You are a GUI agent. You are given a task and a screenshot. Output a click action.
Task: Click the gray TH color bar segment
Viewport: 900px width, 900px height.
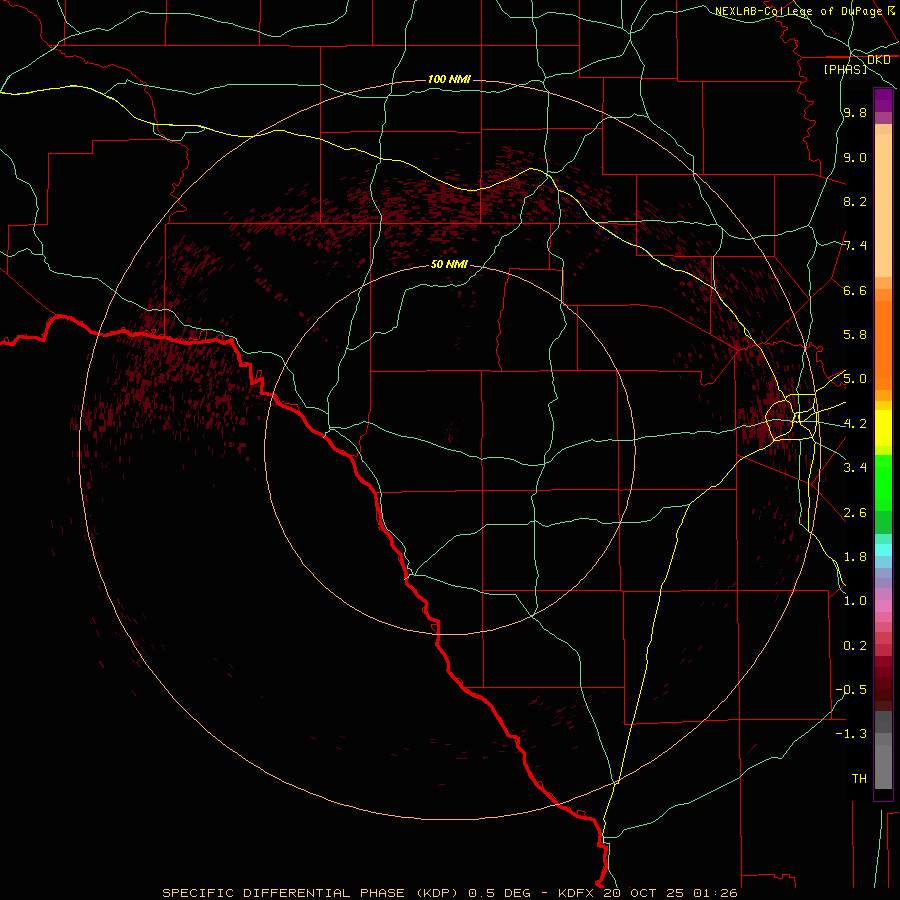tap(883, 766)
